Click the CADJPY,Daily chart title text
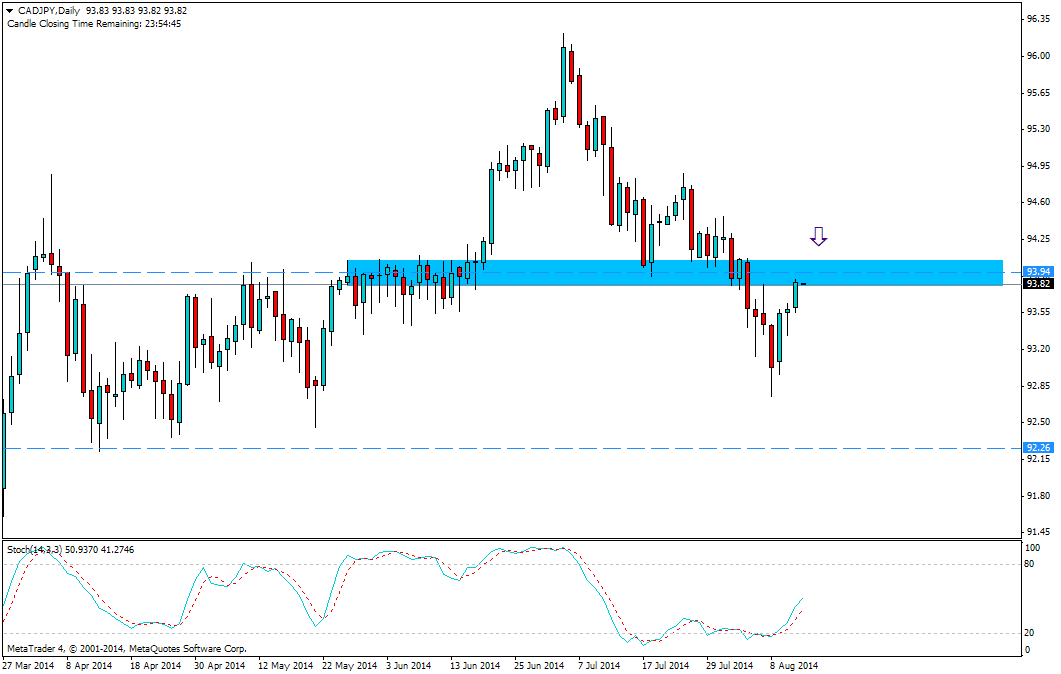Screen dimensions: 1061x674 [x=49, y=11]
